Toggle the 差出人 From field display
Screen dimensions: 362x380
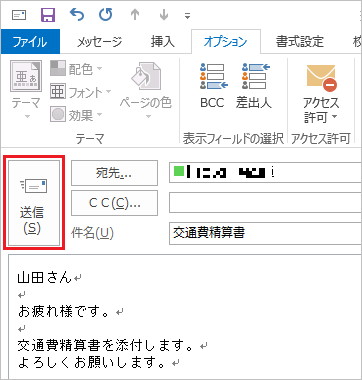254,86
